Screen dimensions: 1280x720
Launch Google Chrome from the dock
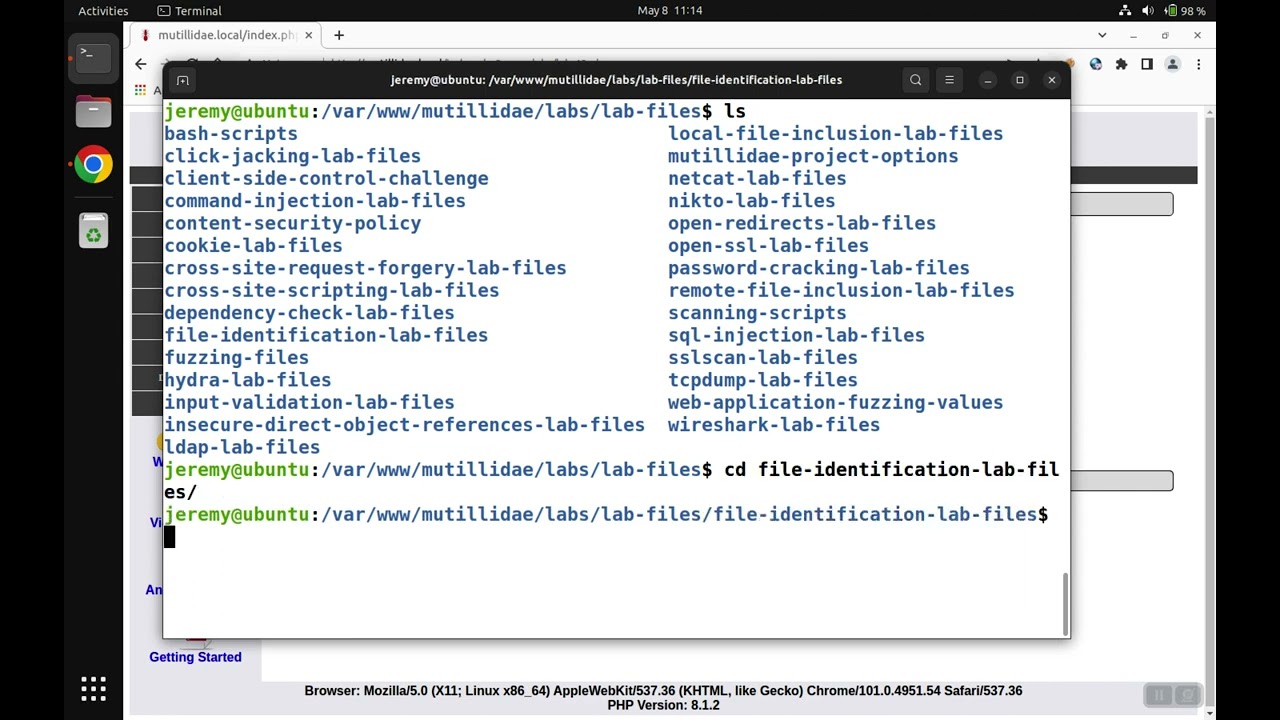[x=93, y=165]
